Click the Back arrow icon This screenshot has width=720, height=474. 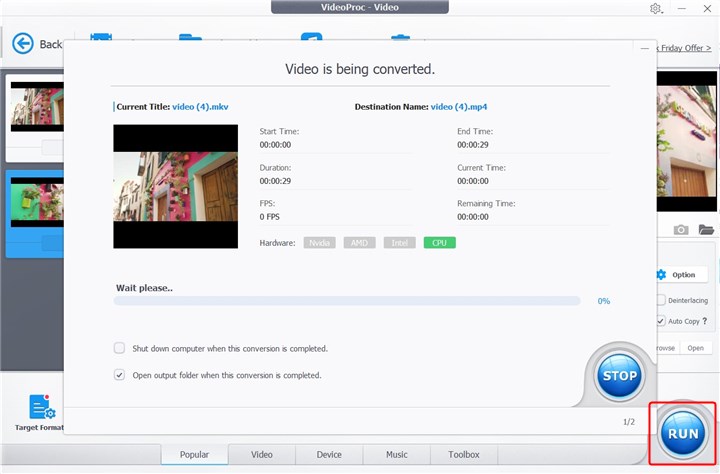coord(23,44)
